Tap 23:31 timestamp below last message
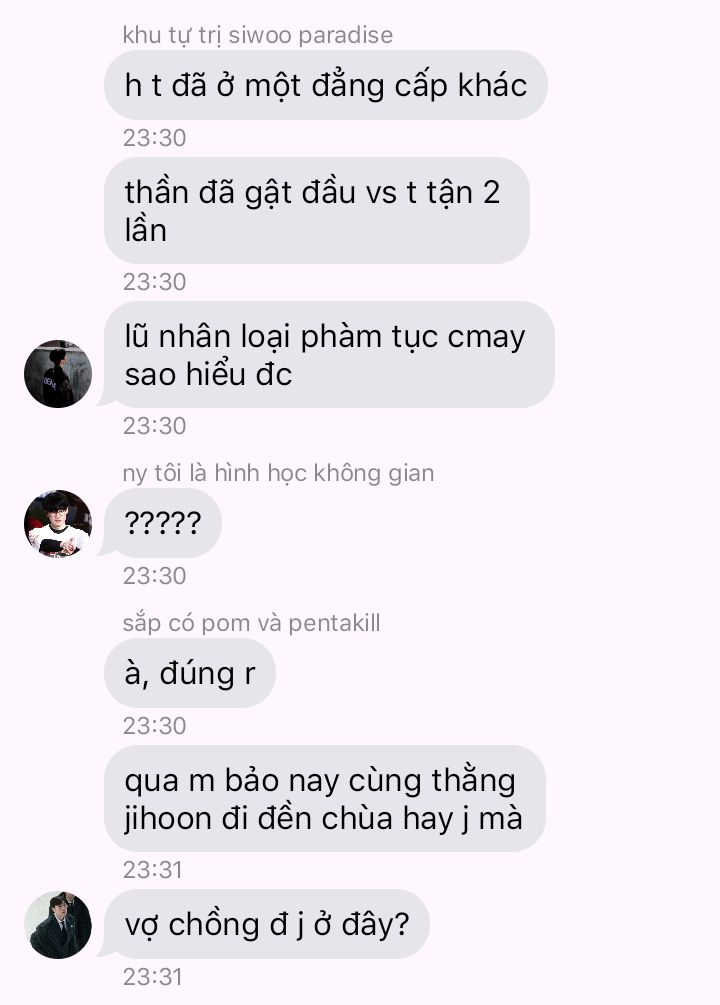Image resolution: width=720 pixels, height=1005 pixels. pyautogui.click(x=153, y=977)
